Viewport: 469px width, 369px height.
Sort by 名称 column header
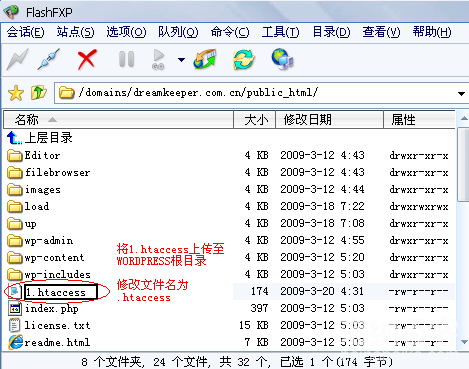(118, 120)
